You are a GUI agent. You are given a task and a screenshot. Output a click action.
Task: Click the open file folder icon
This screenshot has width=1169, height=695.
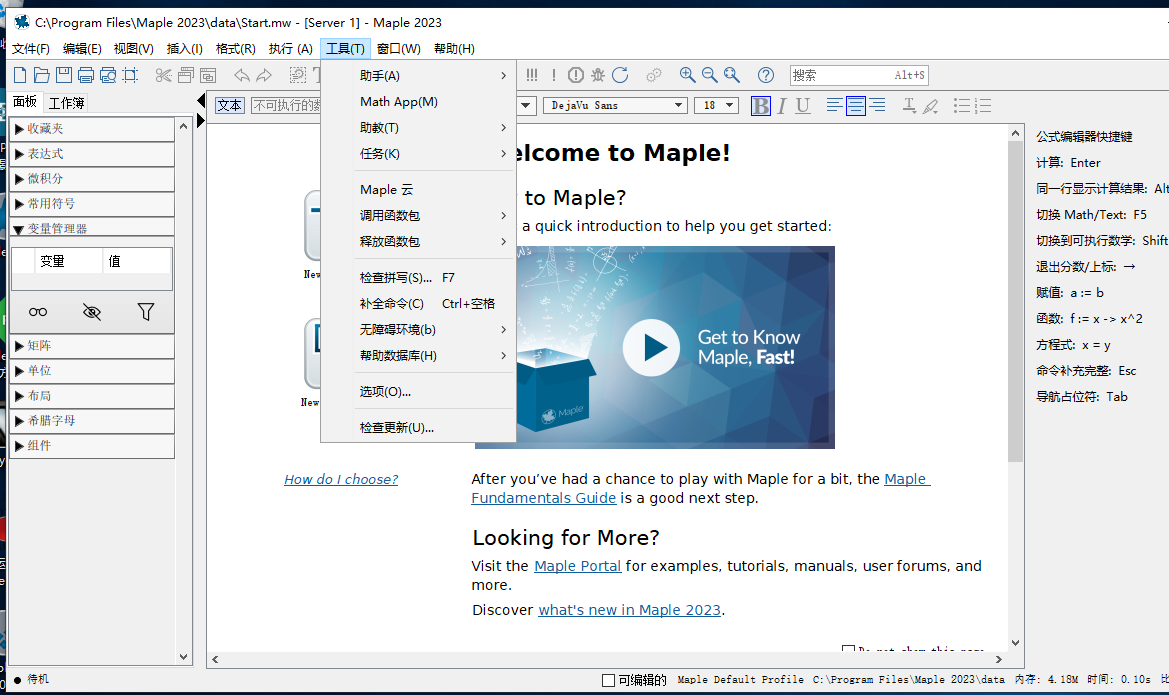[x=42, y=75]
